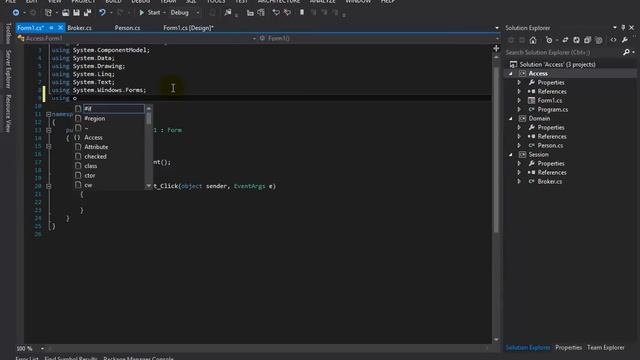Screen dimensions: 640x360
Task: Switch to the Team Explorer bottom tab
Action: coord(606,348)
